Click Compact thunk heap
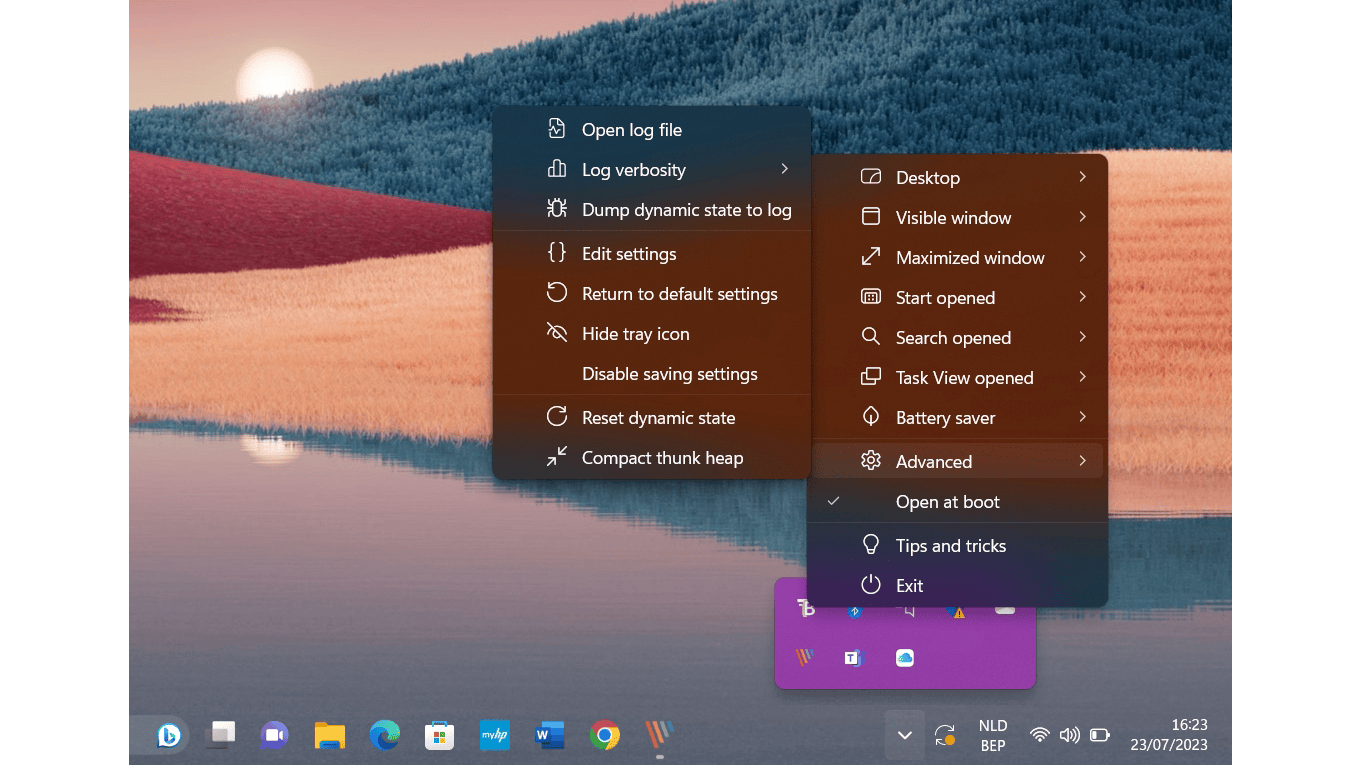The width and height of the screenshot is (1360, 765). (x=651, y=458)
